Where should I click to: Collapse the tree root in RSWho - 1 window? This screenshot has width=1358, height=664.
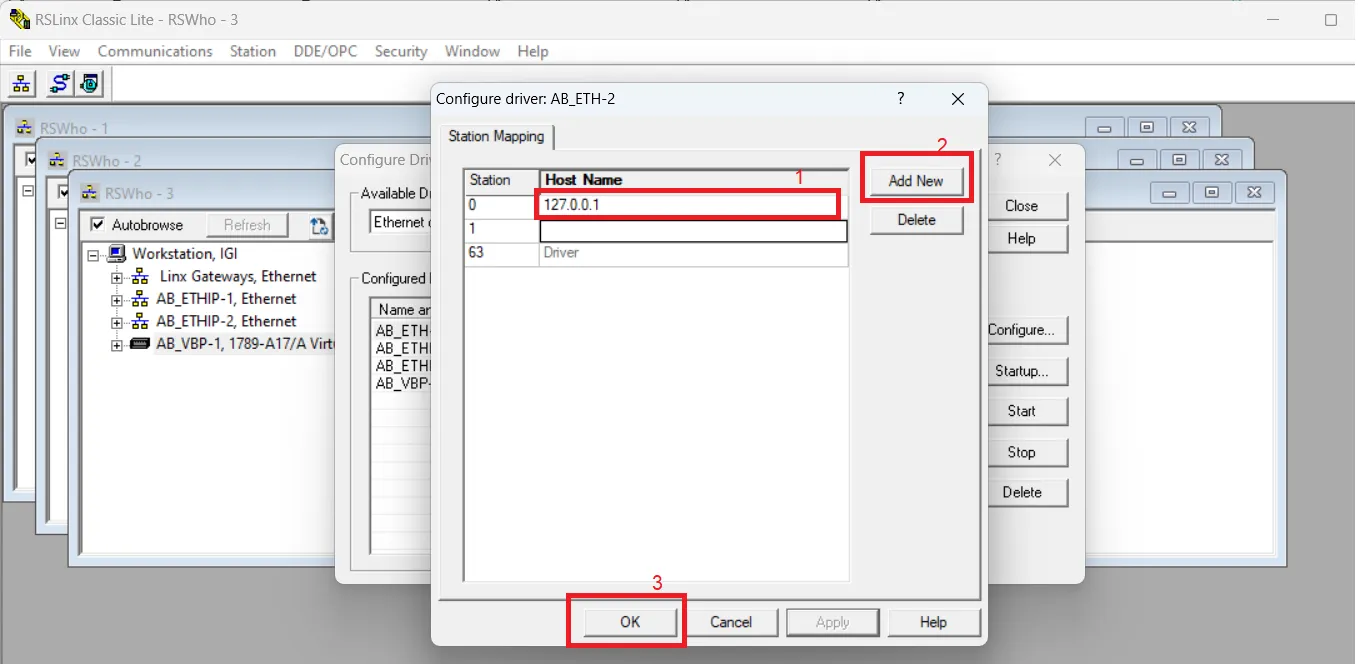pos(28,190)
